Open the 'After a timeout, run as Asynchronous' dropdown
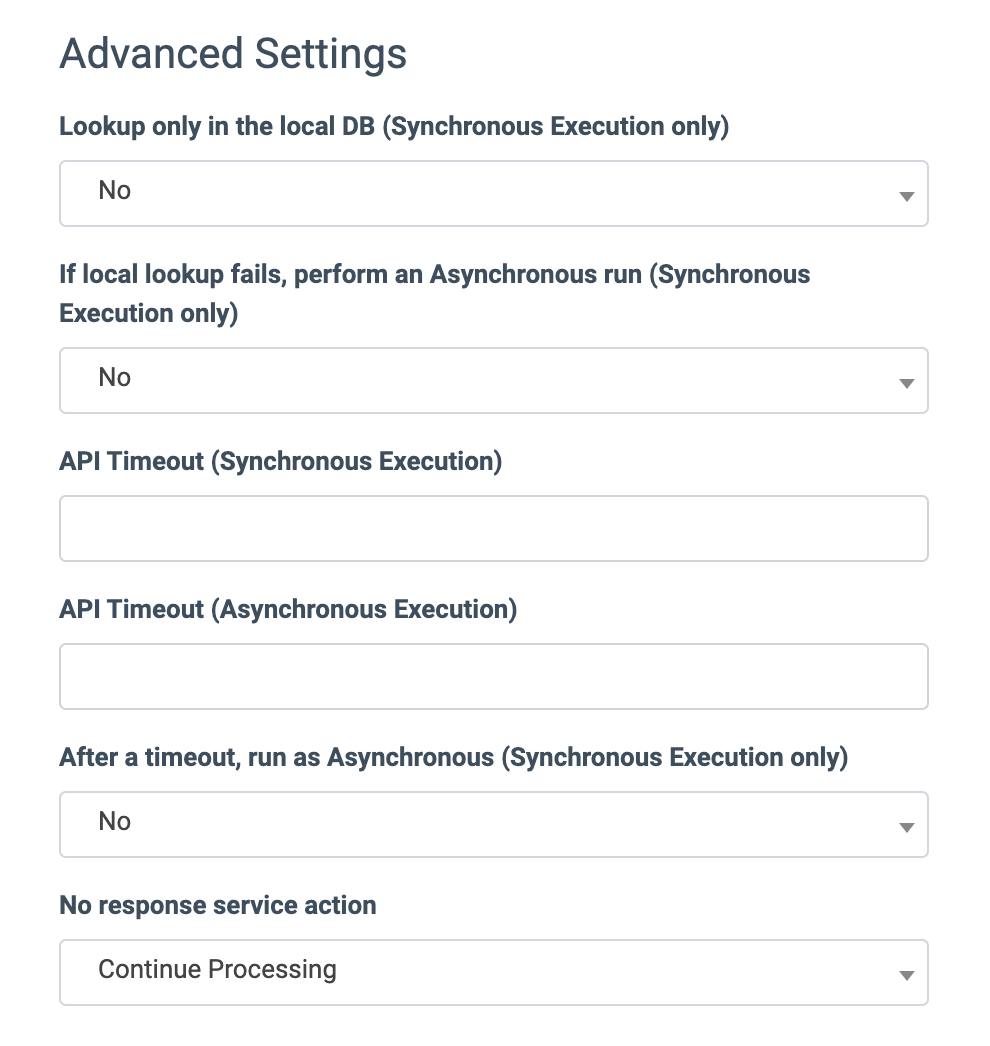 [x=494, y=824]
